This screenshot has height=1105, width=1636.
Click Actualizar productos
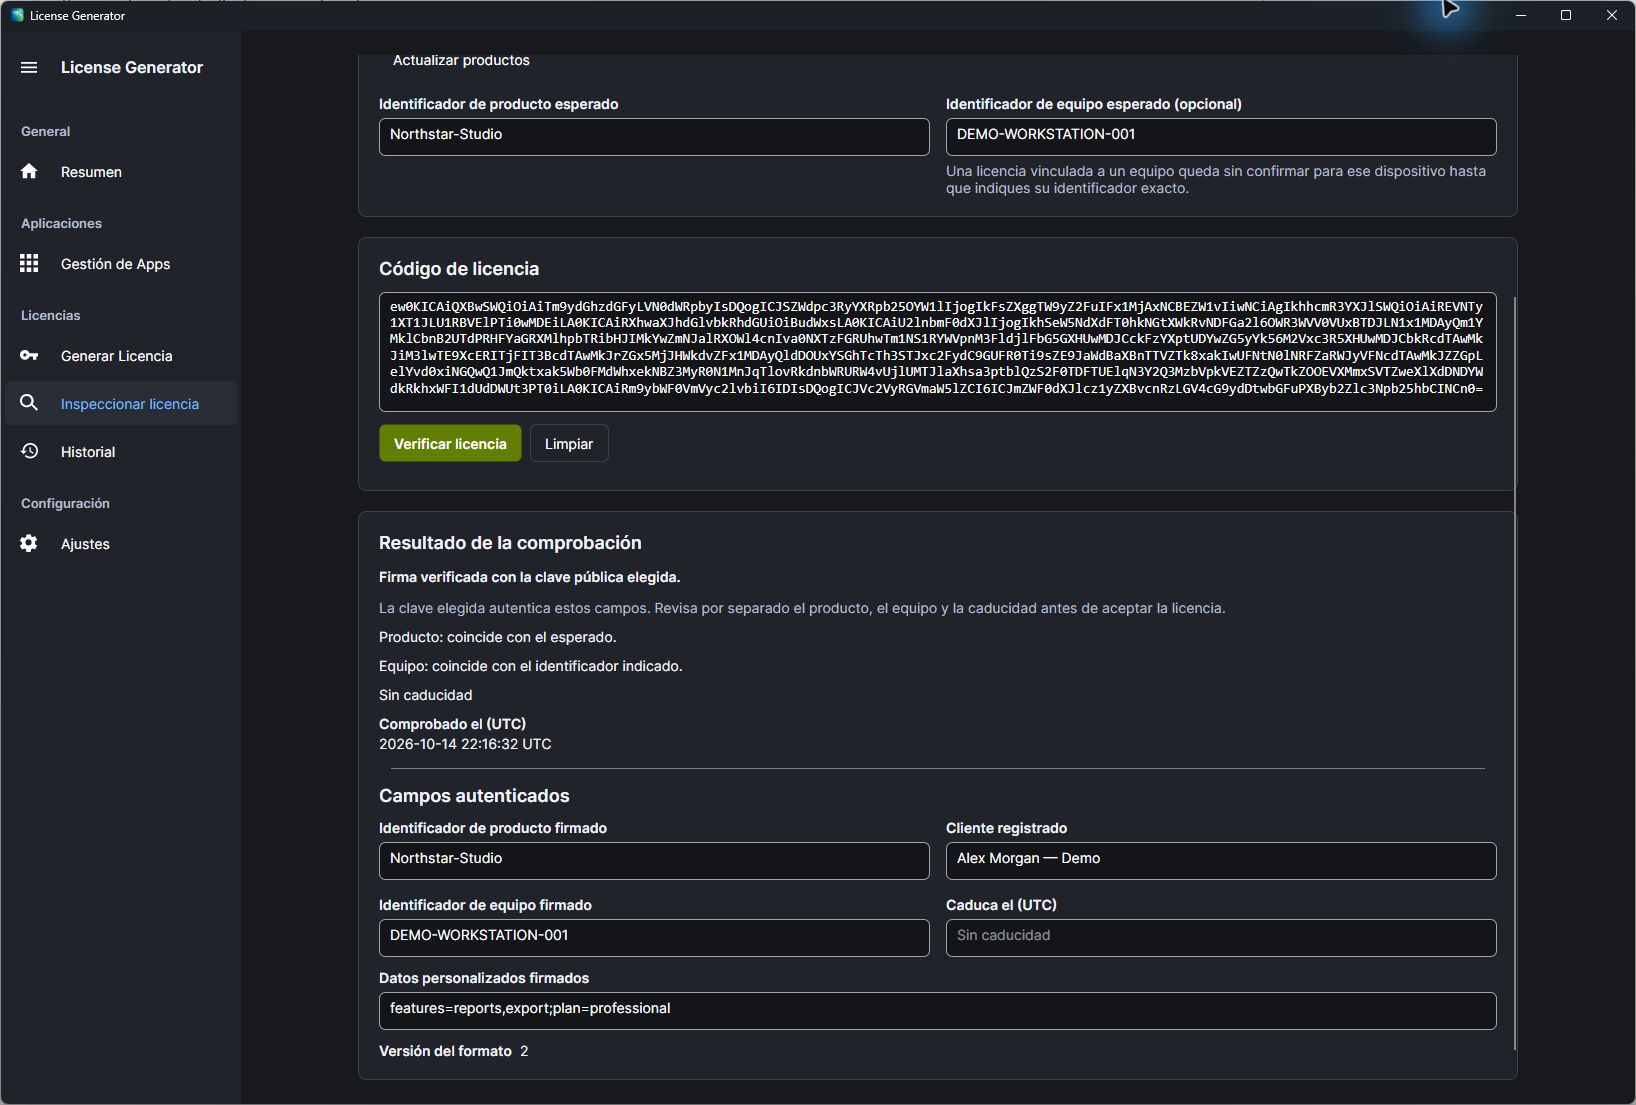point(461,60)
